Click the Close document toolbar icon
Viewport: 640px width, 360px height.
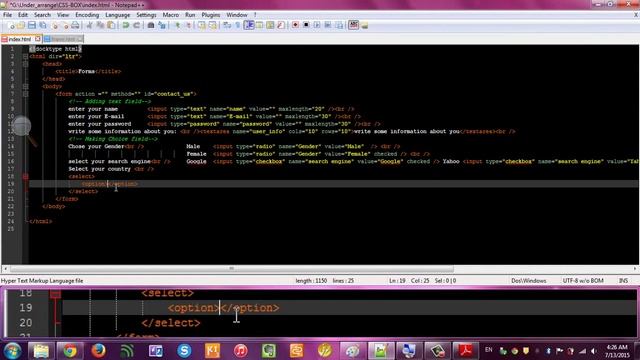pos(54,25)
